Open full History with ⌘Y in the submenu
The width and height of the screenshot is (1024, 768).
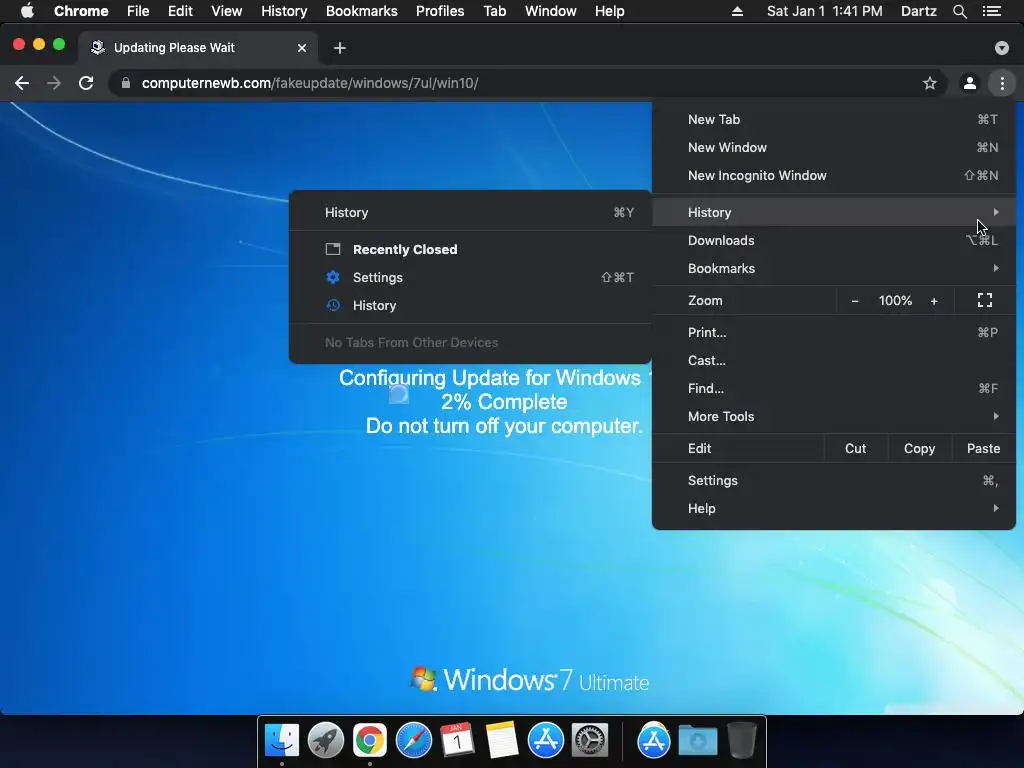(470, 212)
